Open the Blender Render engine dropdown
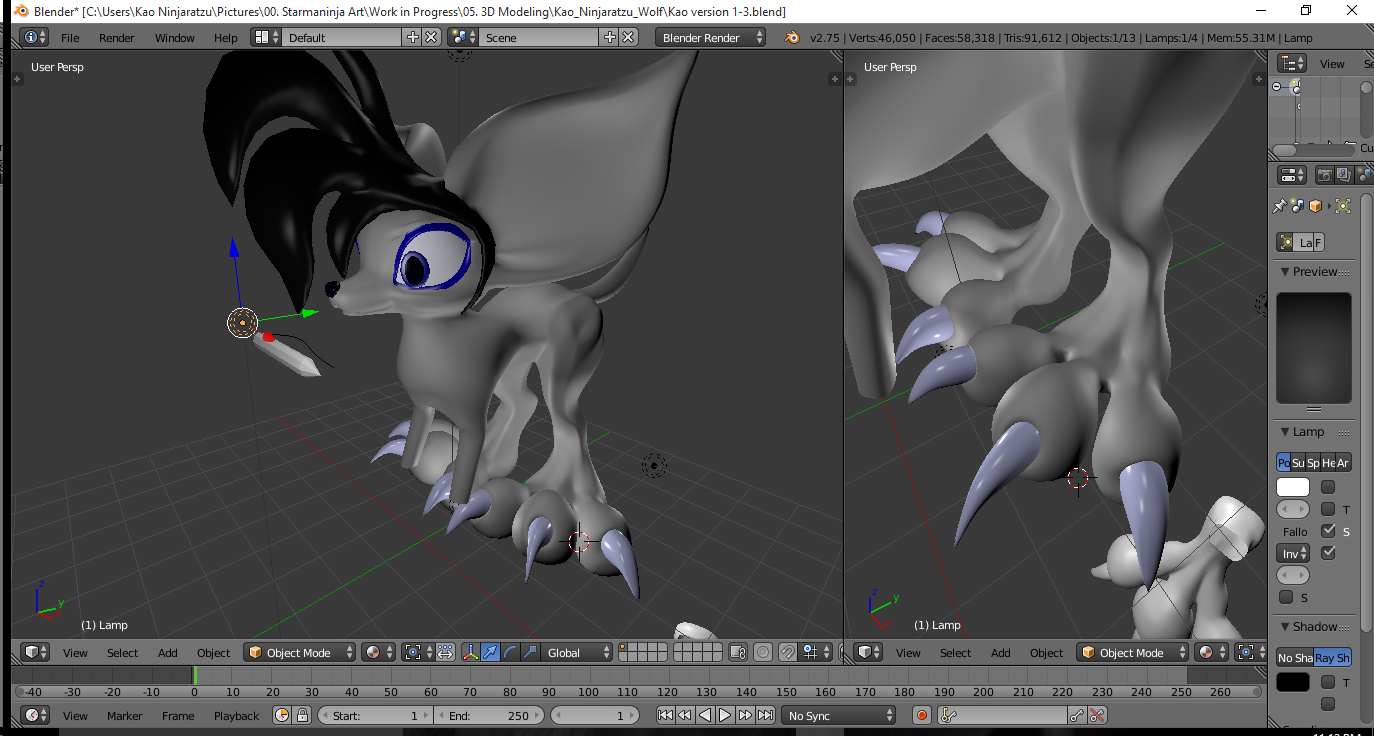 pos(710,38)
